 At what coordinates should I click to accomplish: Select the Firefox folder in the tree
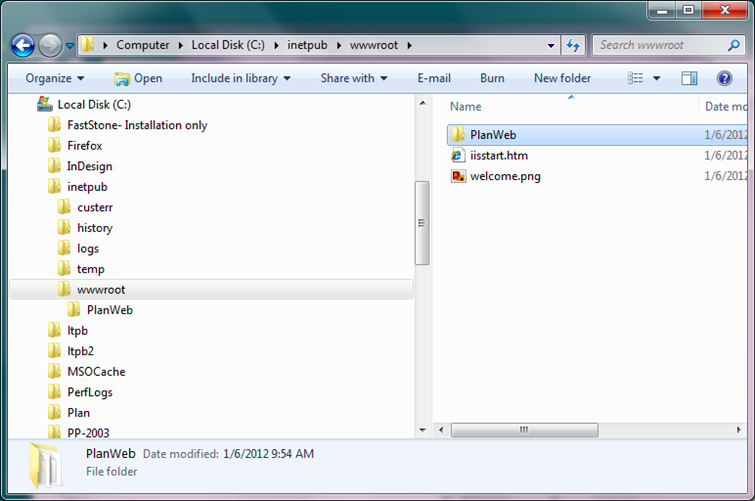(85, 145)
